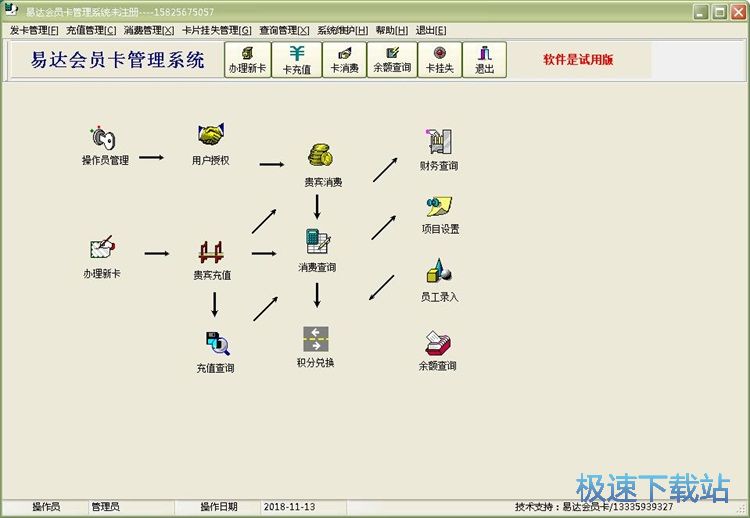Click the 易达会员卡管理系统 title banner
This screenshot has width=750, height=518.
tap(117, 60)
